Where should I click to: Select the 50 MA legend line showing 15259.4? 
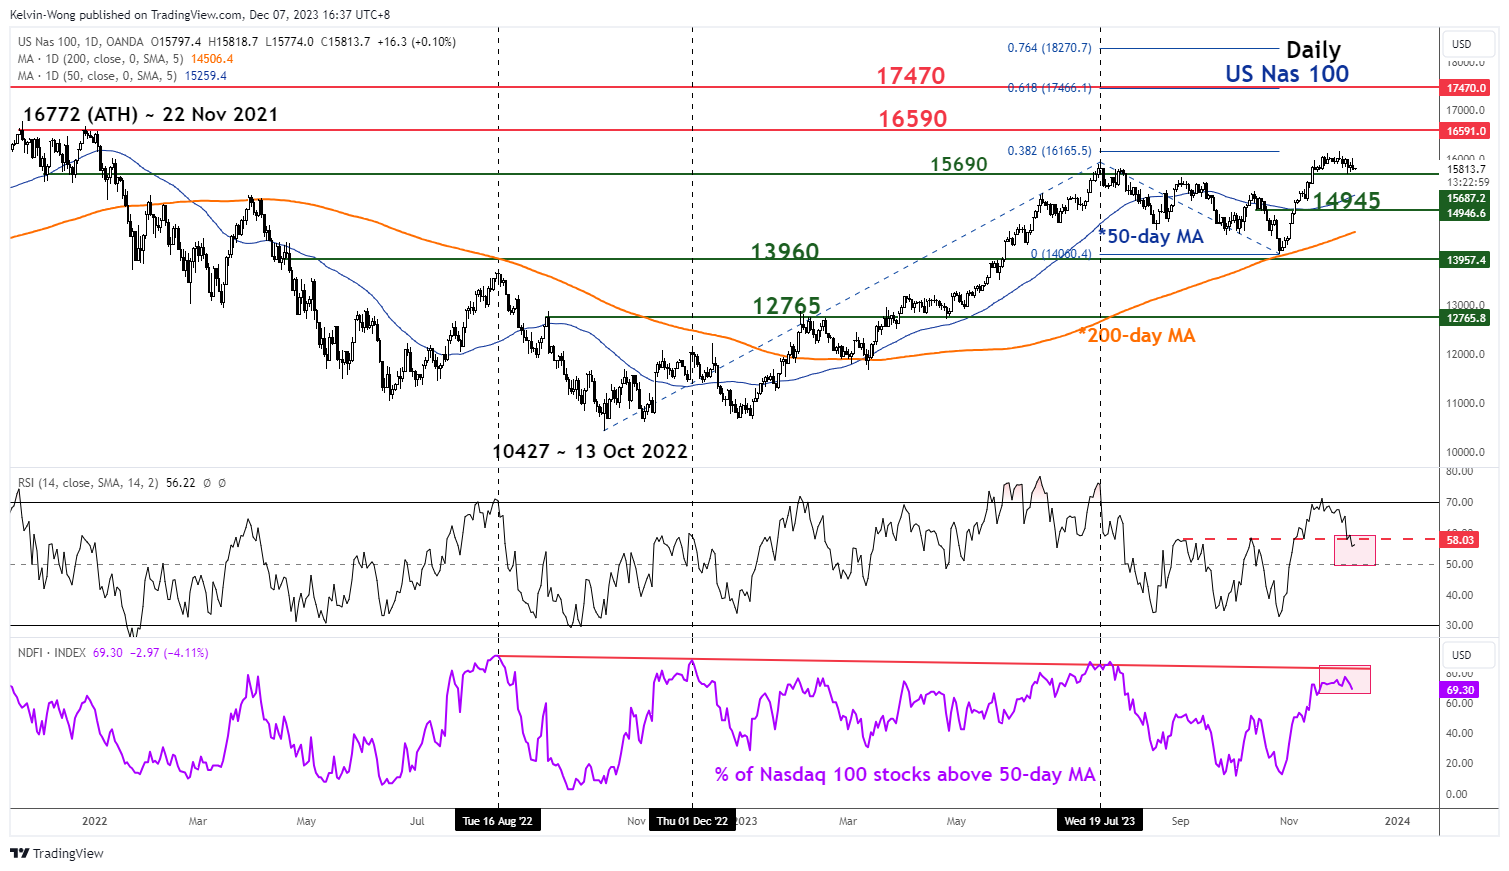(x=122, y=76)
